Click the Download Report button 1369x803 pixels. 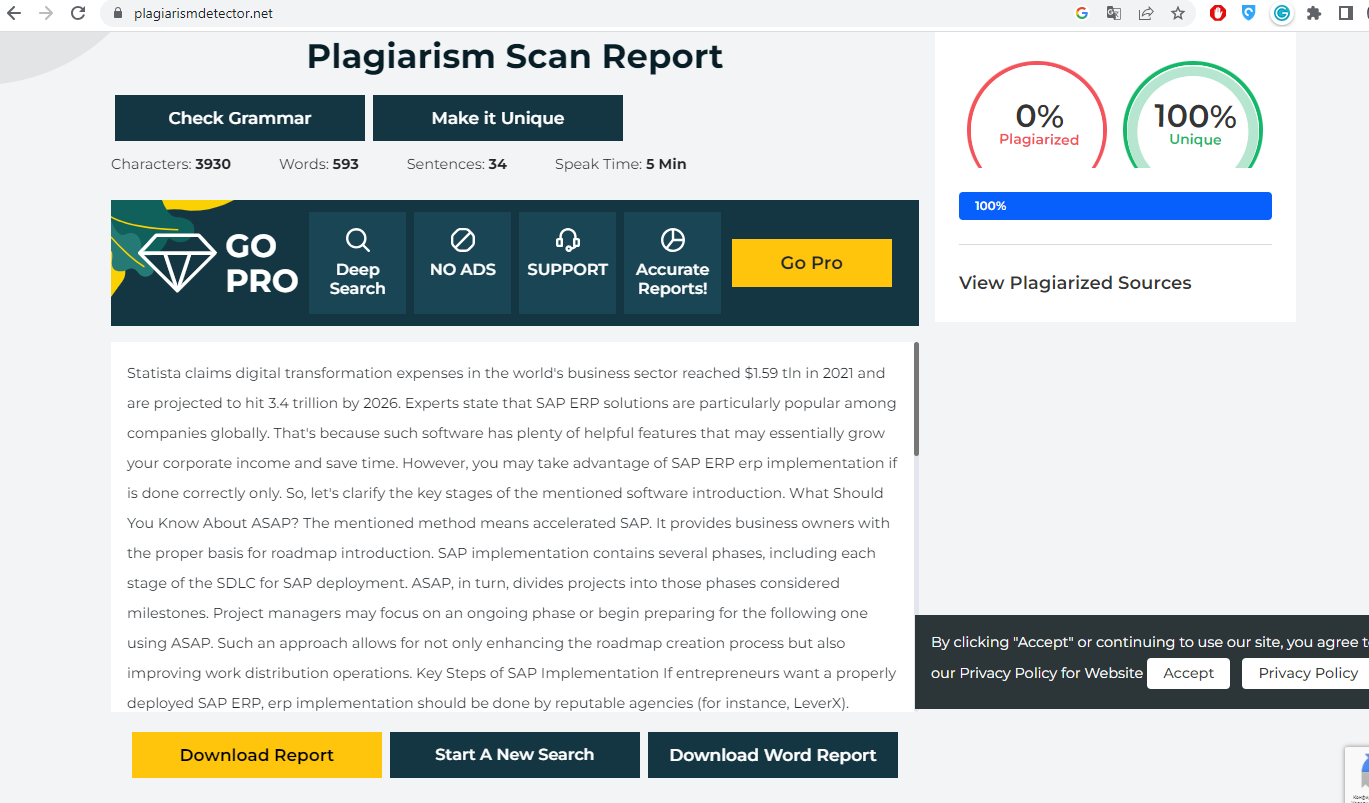pos(257,755)
